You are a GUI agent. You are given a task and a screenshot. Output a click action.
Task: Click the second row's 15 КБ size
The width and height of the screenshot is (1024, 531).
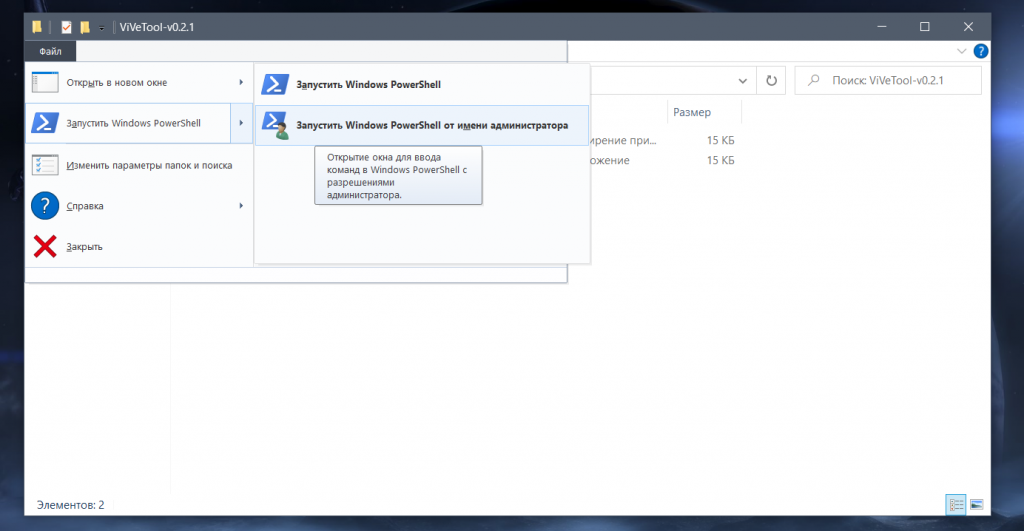pos(720,160)
